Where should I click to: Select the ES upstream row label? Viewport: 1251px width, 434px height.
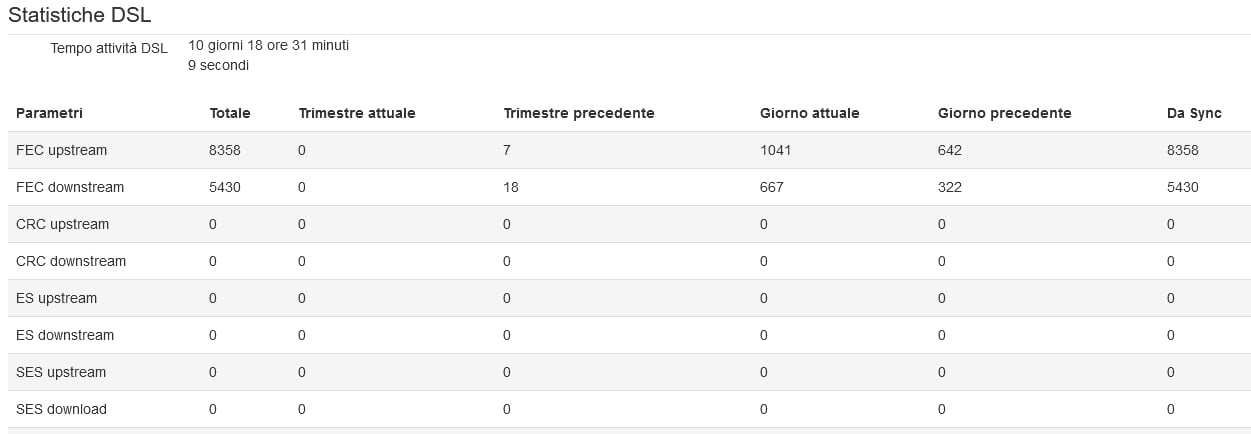(57, 298)
